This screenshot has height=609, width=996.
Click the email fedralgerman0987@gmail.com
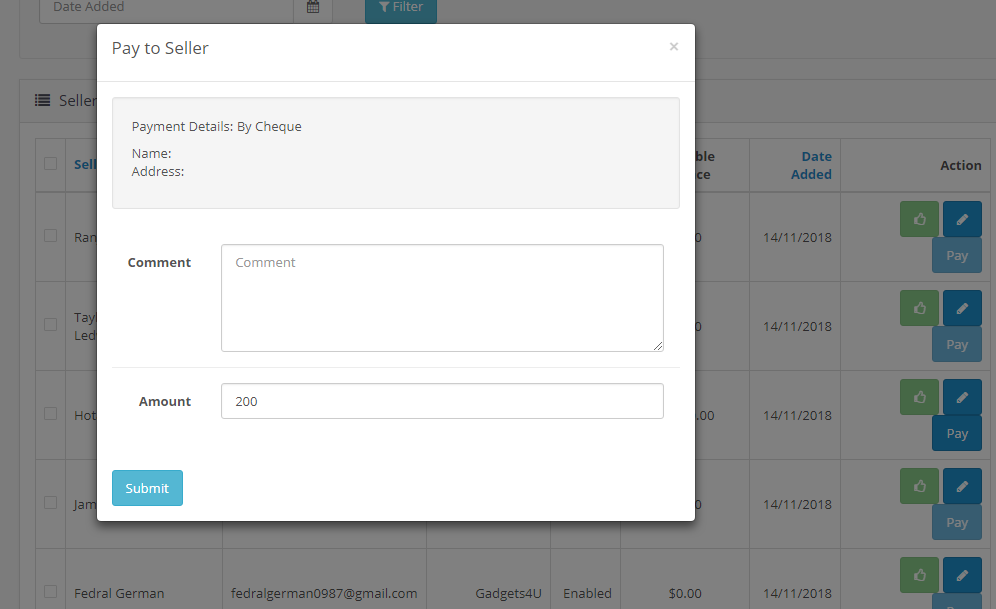[x=324, y=593]
